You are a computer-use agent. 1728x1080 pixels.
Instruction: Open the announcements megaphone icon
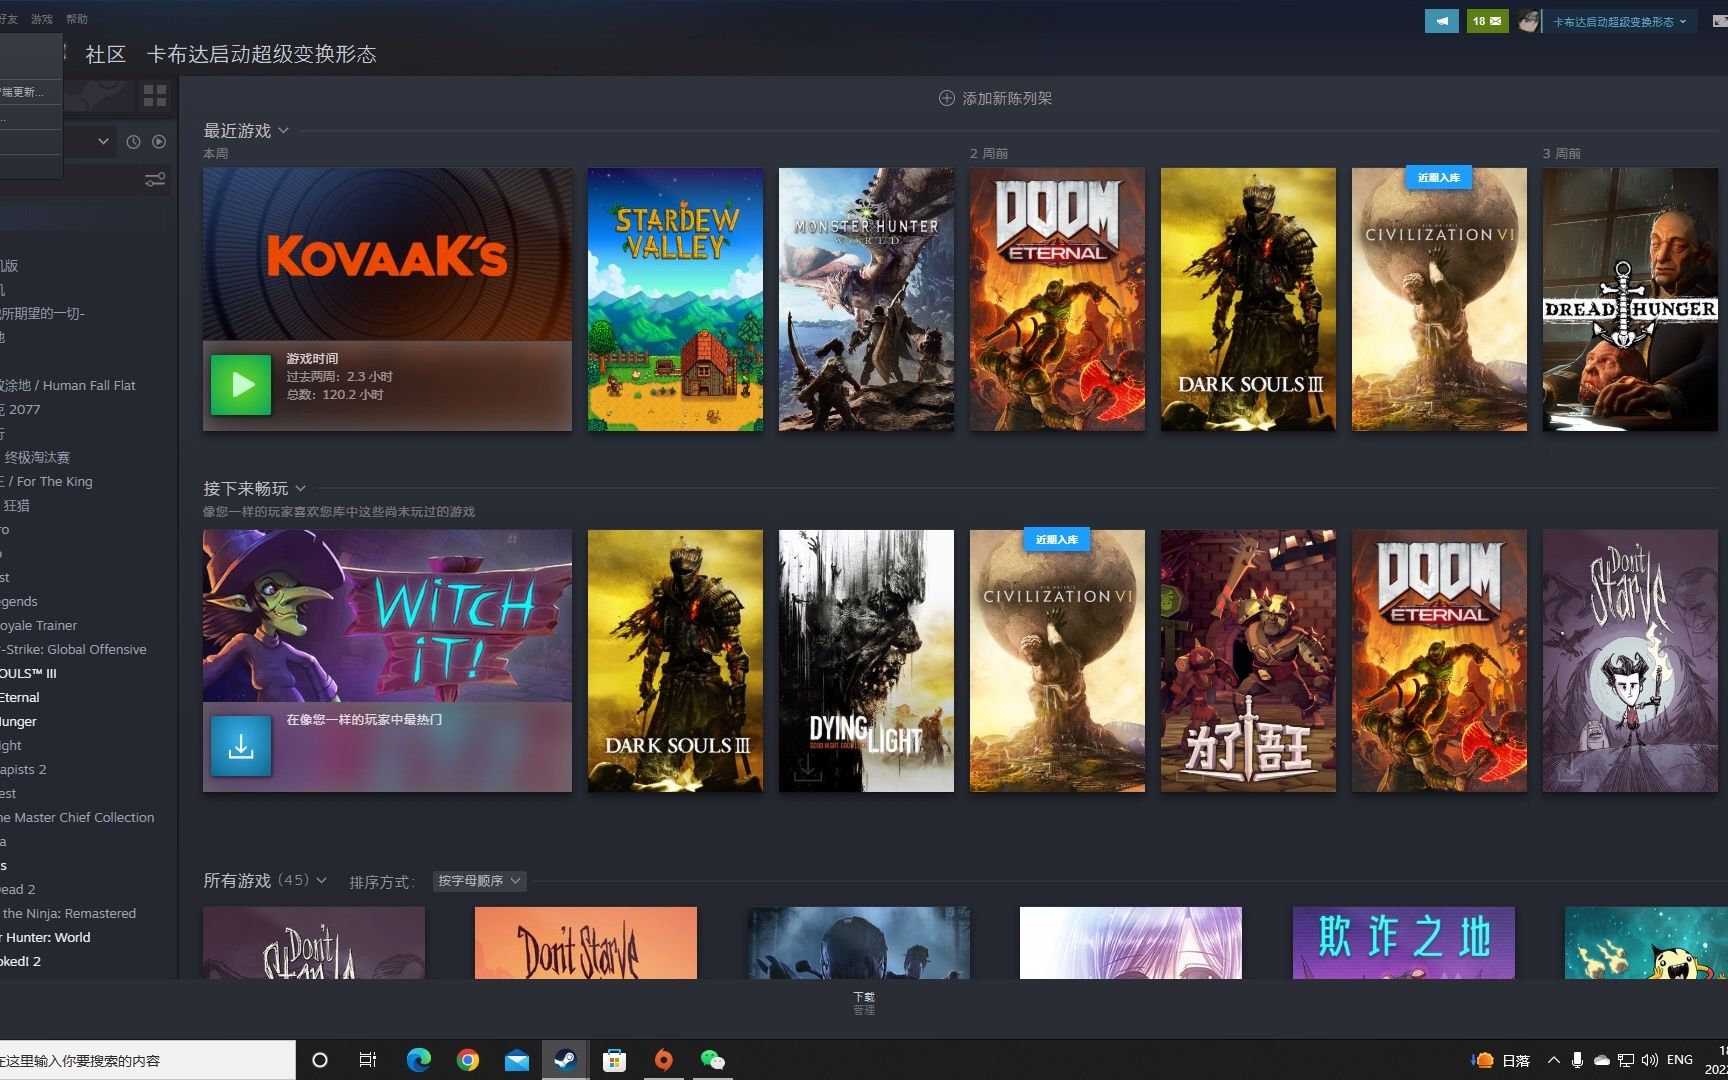coord(1441,21)
